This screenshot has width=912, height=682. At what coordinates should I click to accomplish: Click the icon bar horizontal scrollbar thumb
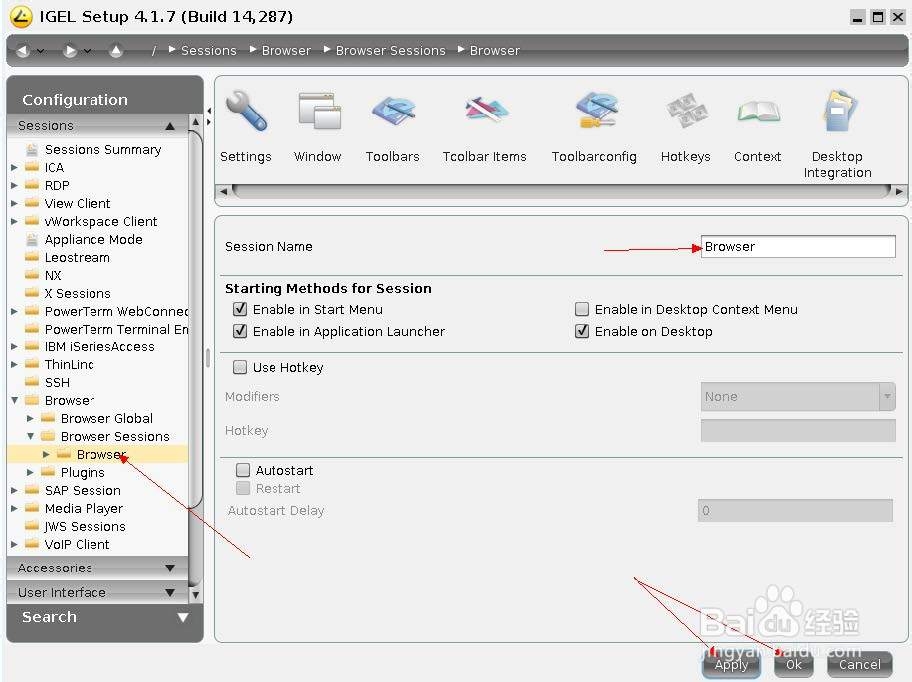pos(561,191)
